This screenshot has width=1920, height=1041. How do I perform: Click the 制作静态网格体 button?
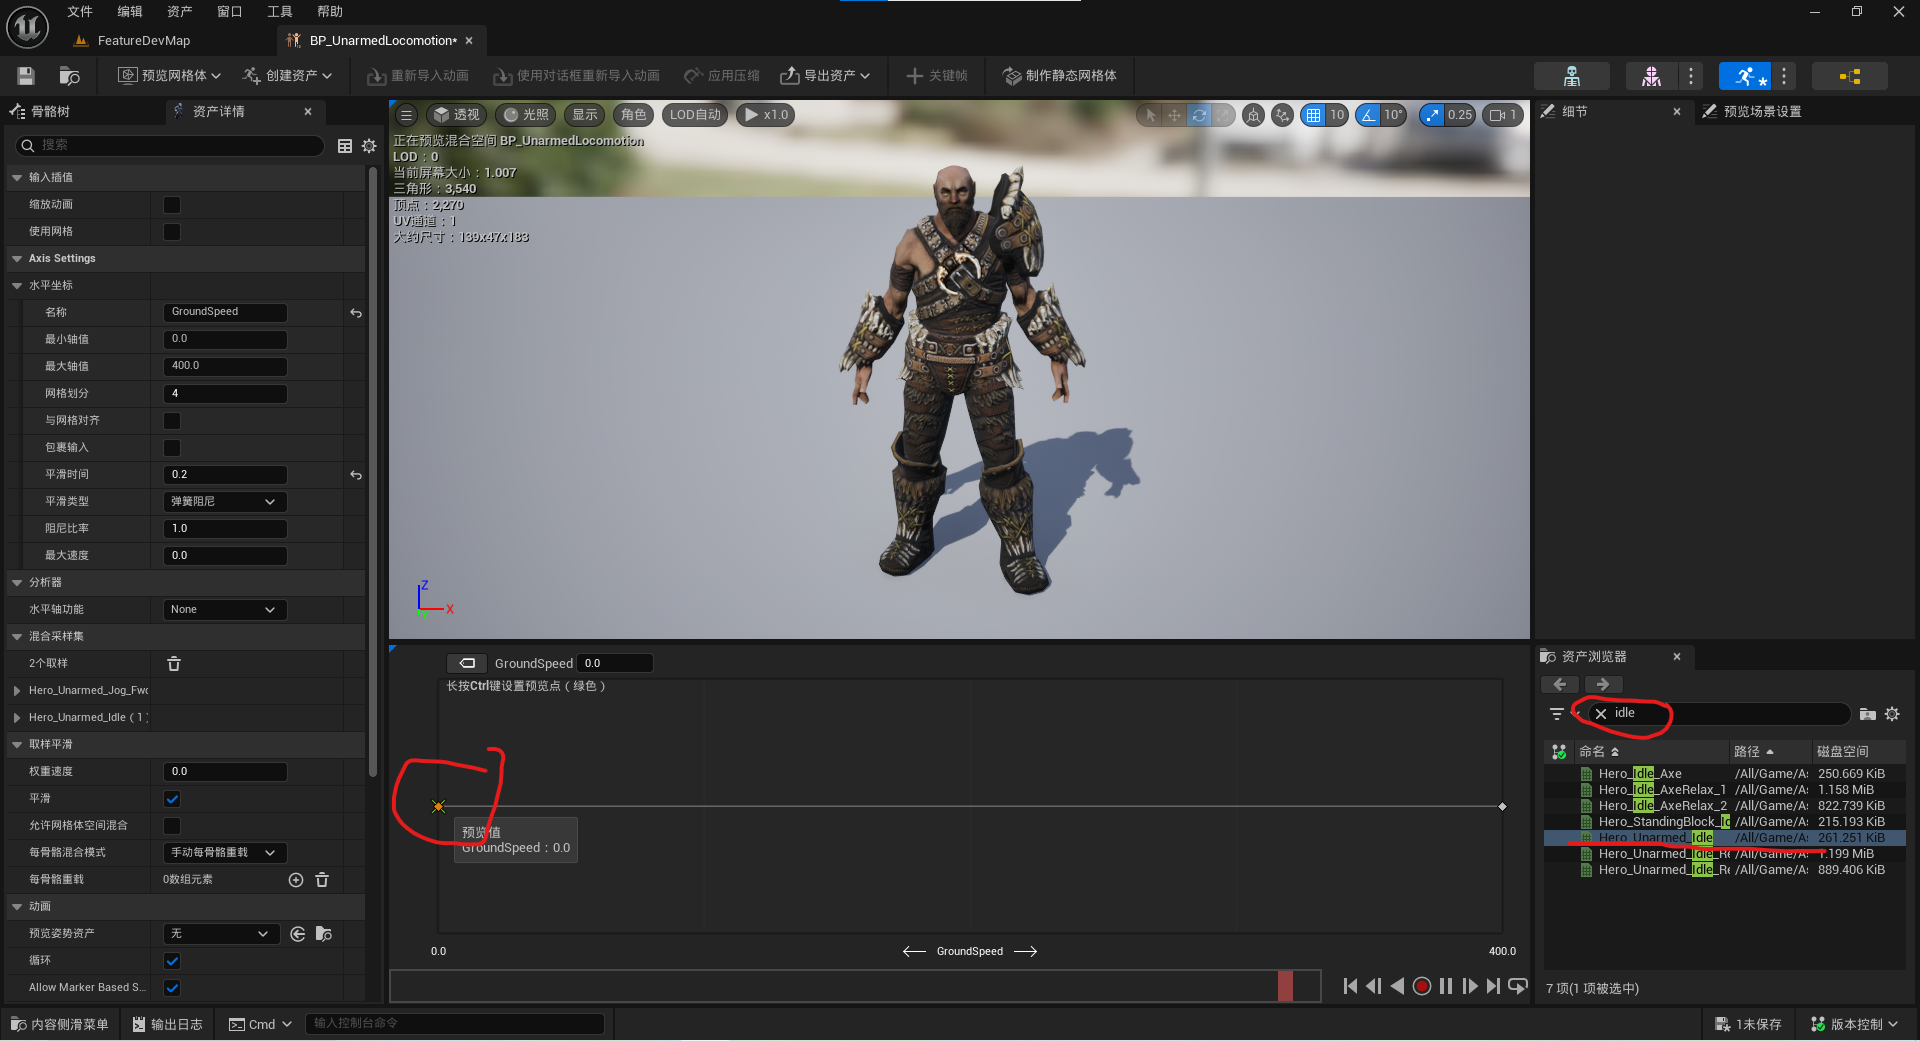click(1060, 76)
